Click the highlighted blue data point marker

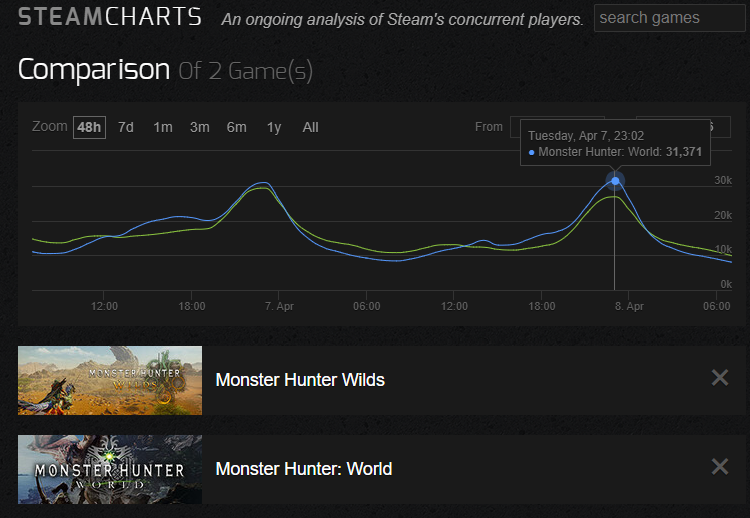pyautogui.click(x=615, y=181)
